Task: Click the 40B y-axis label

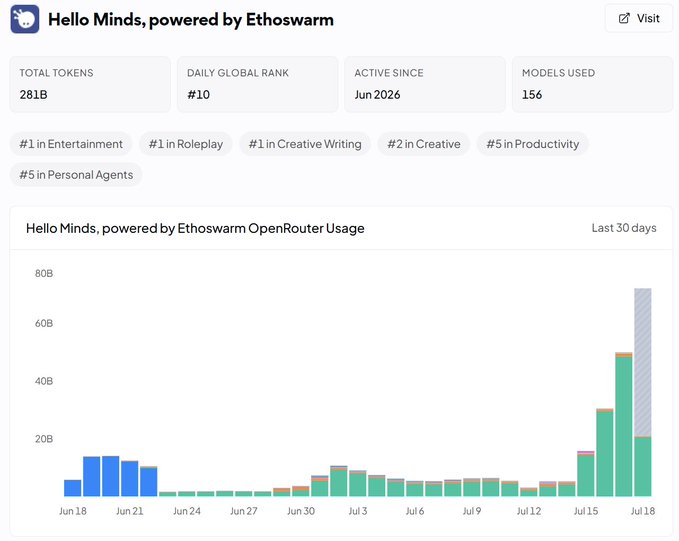Action: (44, 381)
